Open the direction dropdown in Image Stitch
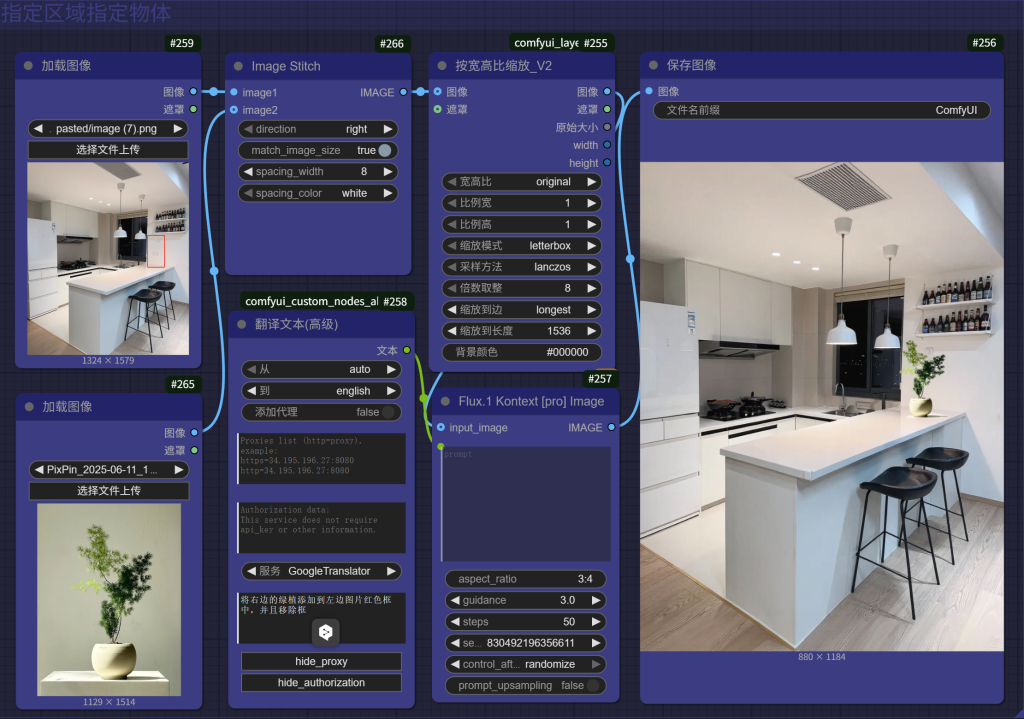 (318, 129)
